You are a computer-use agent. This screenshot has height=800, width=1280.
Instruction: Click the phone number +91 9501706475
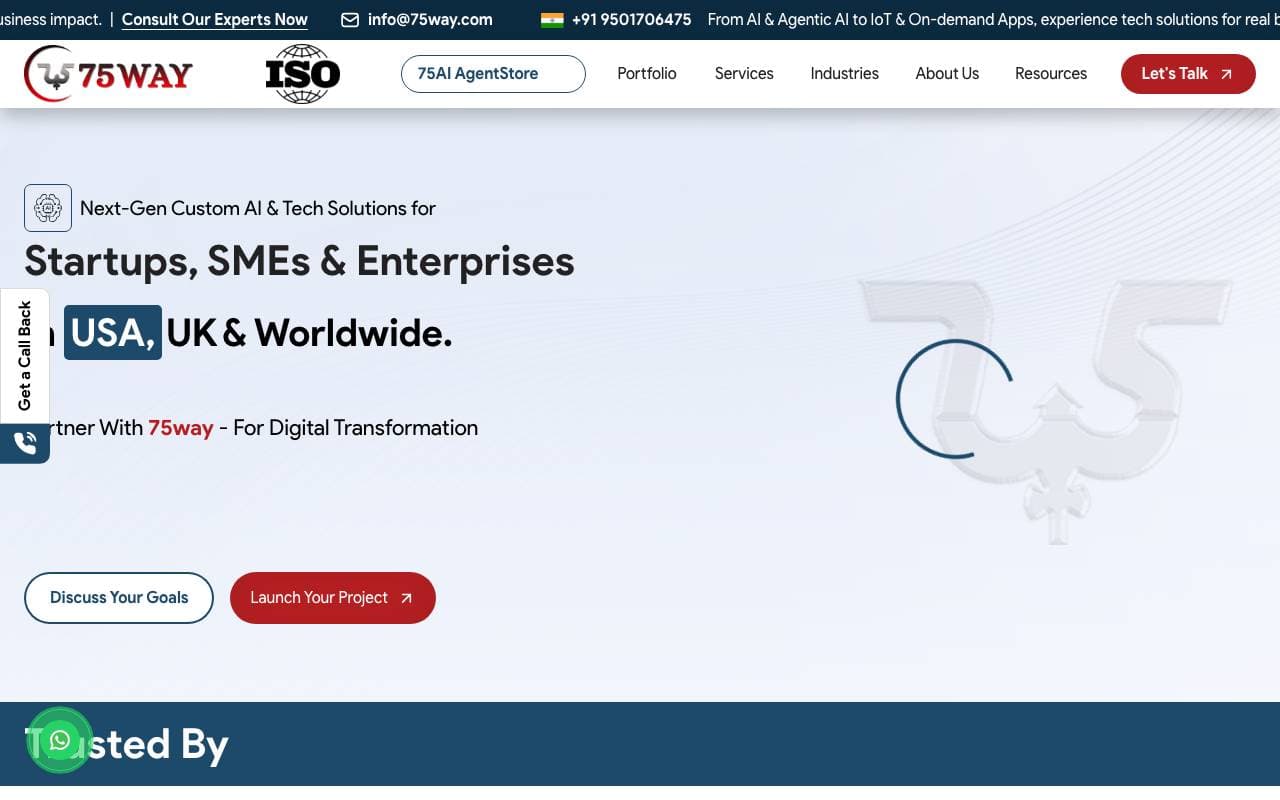click(x=631, y=20)
